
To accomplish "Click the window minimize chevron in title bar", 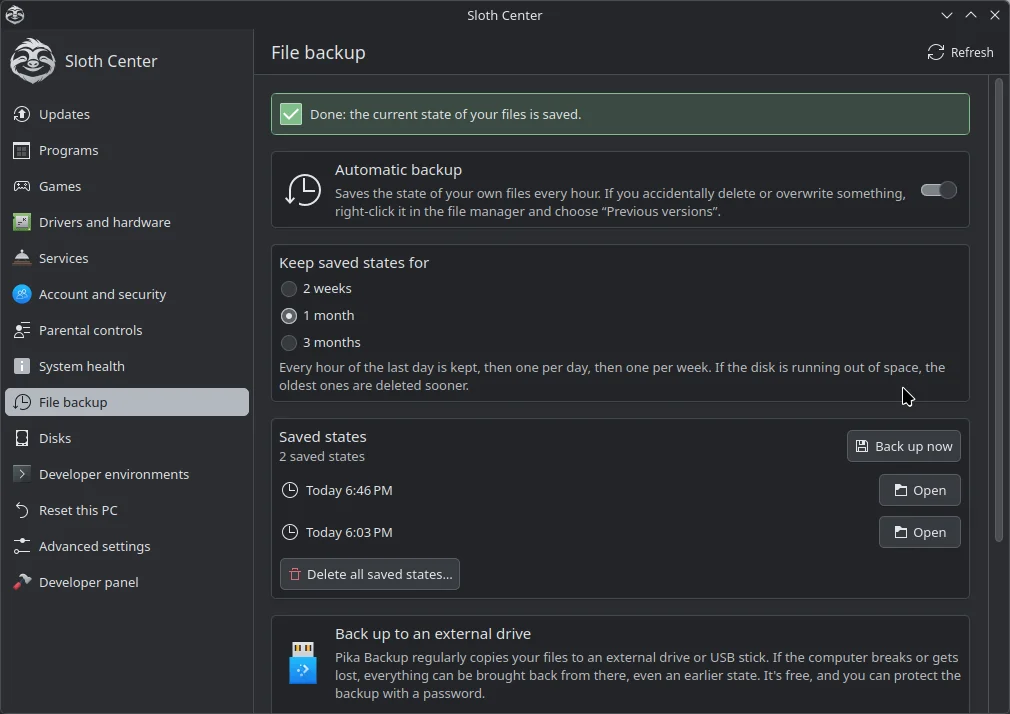I will 947,15.
